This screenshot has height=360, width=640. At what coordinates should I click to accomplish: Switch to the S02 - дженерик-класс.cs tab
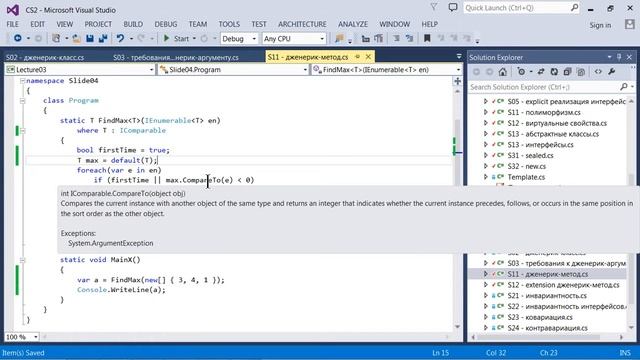[x=45, y=57]
